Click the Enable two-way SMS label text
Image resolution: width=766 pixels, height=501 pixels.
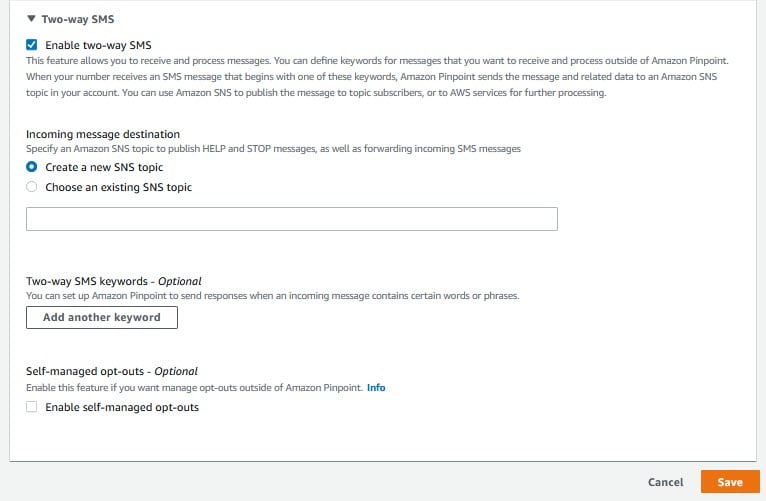coord(98,45)
